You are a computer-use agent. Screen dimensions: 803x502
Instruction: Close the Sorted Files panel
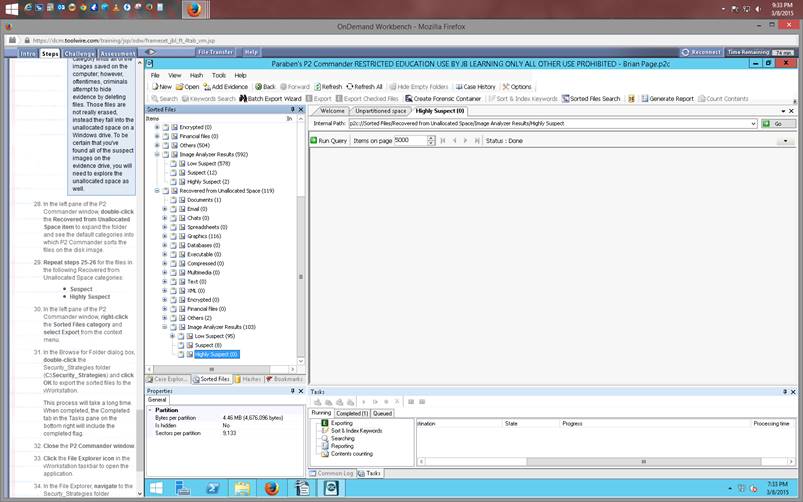point(301,109)
